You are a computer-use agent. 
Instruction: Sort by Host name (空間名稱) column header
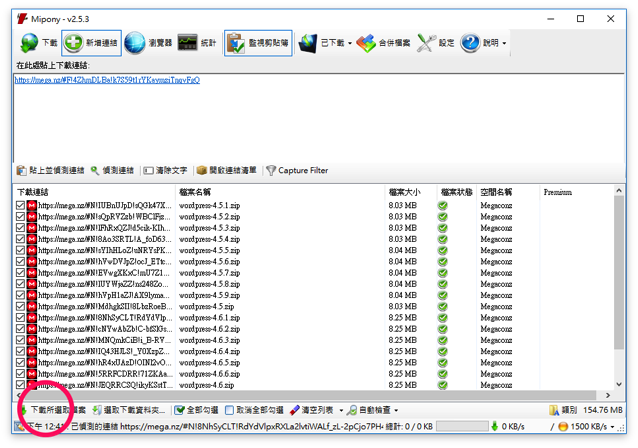pos(508,192)
